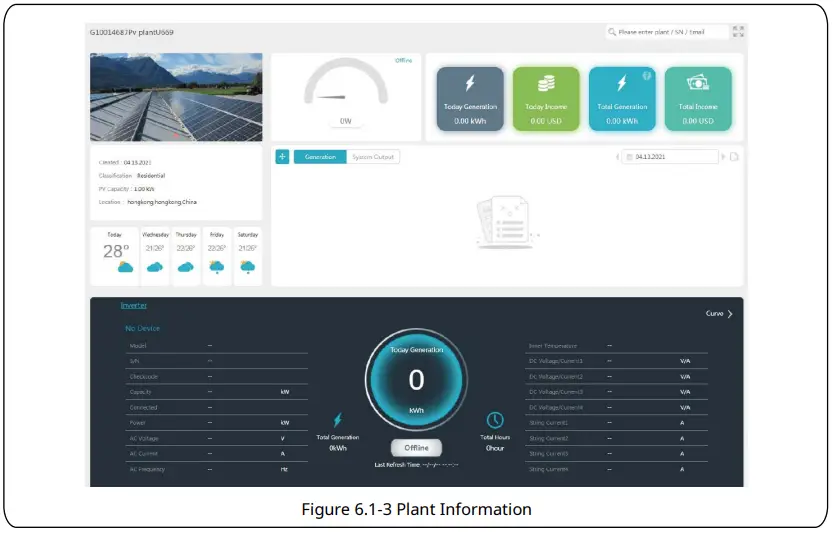Click the Offline status button
Viewport: 834px width, 533px height.
click(x=416, y=448)
